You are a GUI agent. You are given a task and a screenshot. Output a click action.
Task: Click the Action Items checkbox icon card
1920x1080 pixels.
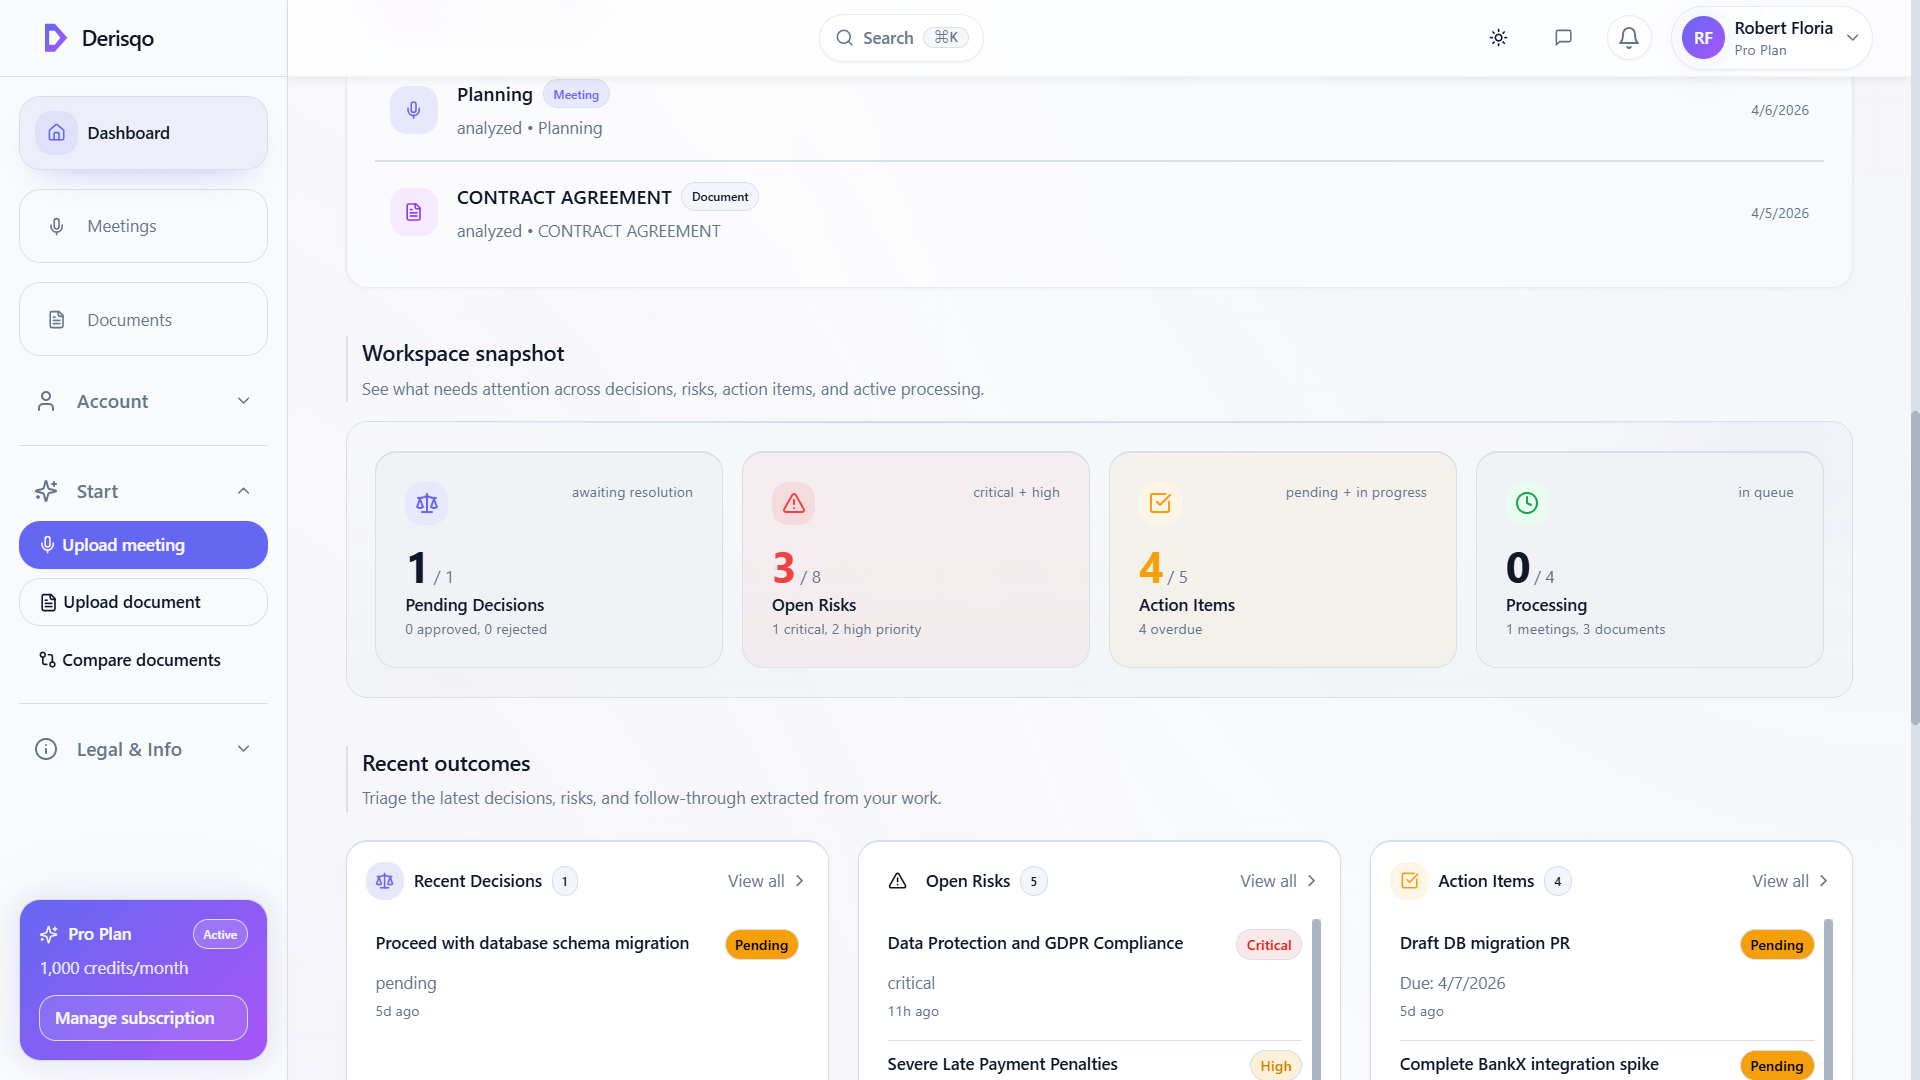pyautogui.click(x=1160, y=503)
